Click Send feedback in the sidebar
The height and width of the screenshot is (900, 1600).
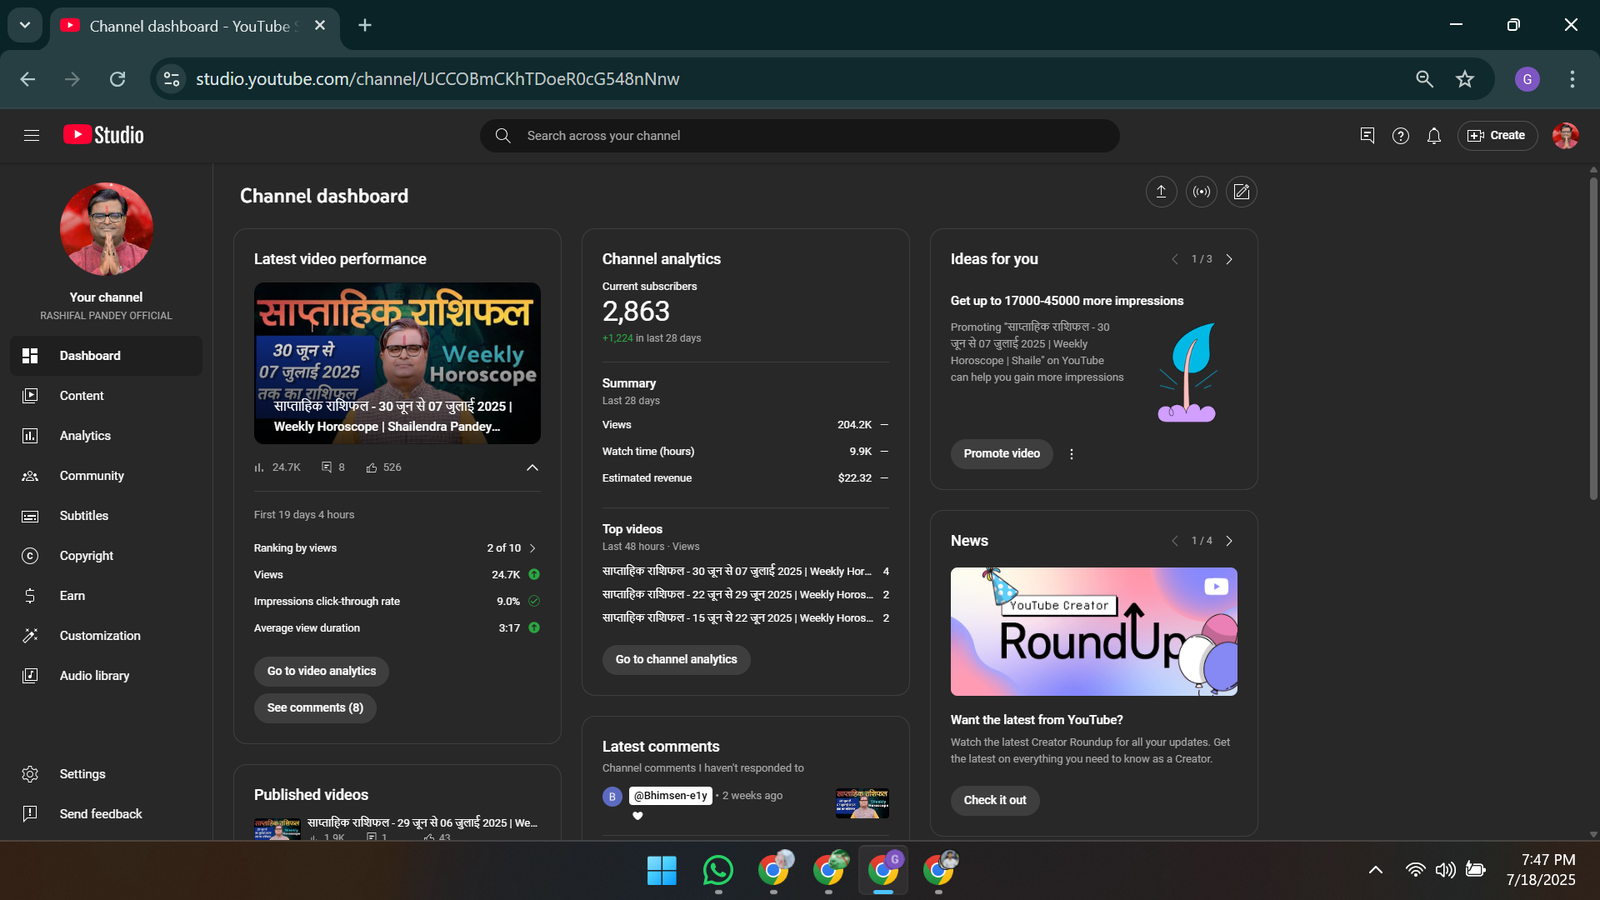(106, 814)
